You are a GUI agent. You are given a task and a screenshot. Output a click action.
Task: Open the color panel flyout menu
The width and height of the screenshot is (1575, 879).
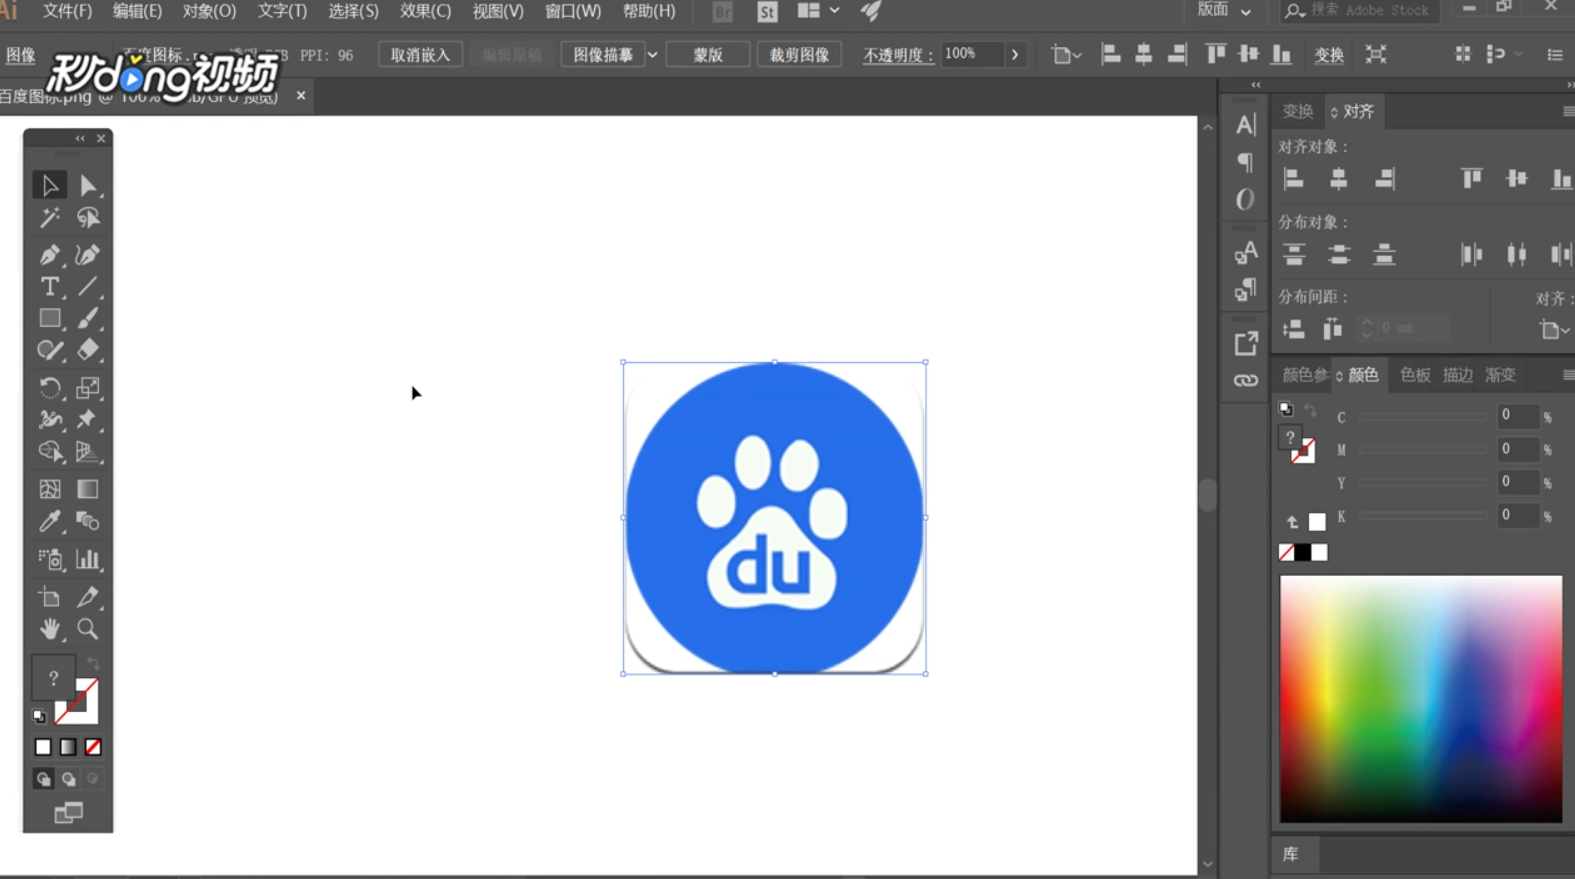(1567, 375)
